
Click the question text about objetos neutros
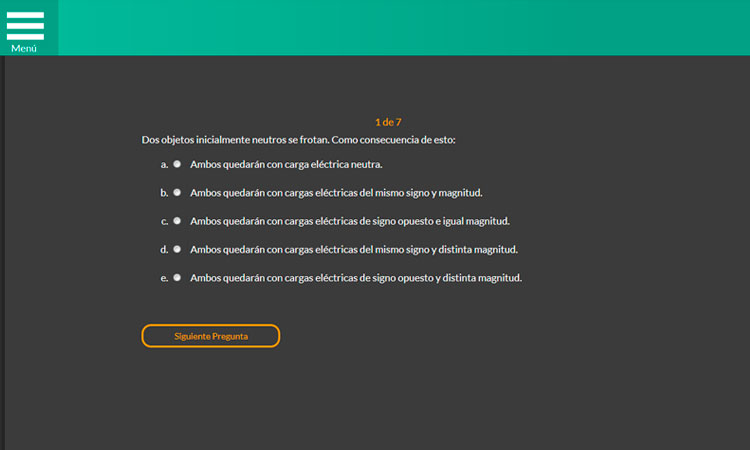[298, 140]
